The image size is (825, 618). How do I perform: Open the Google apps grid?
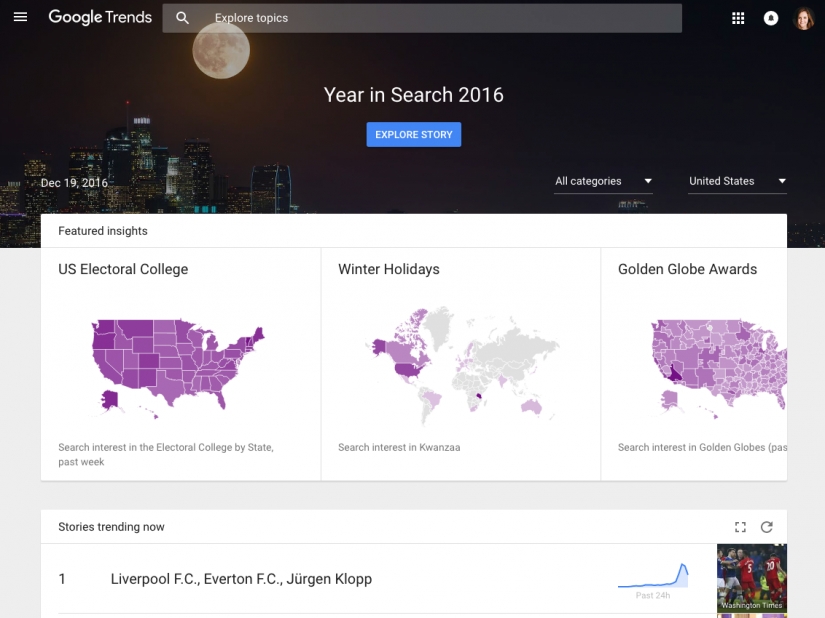point(738,17)
